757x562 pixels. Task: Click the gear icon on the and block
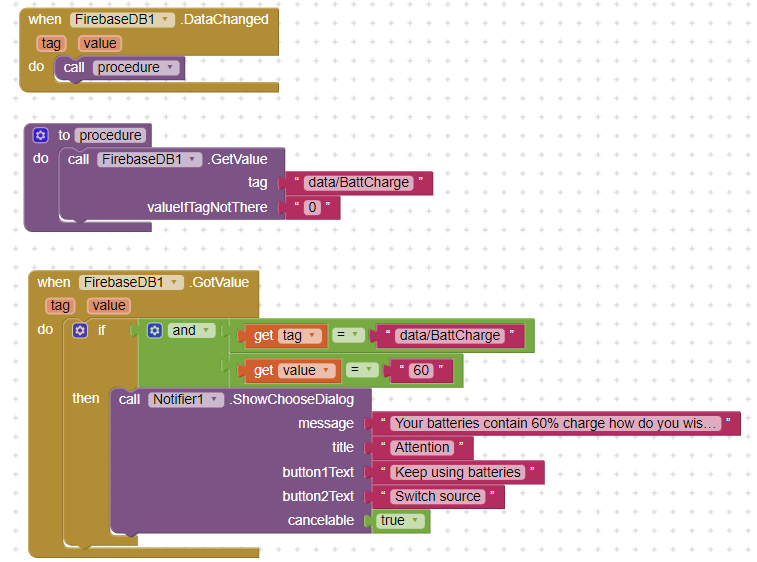(x=154, y=330)
